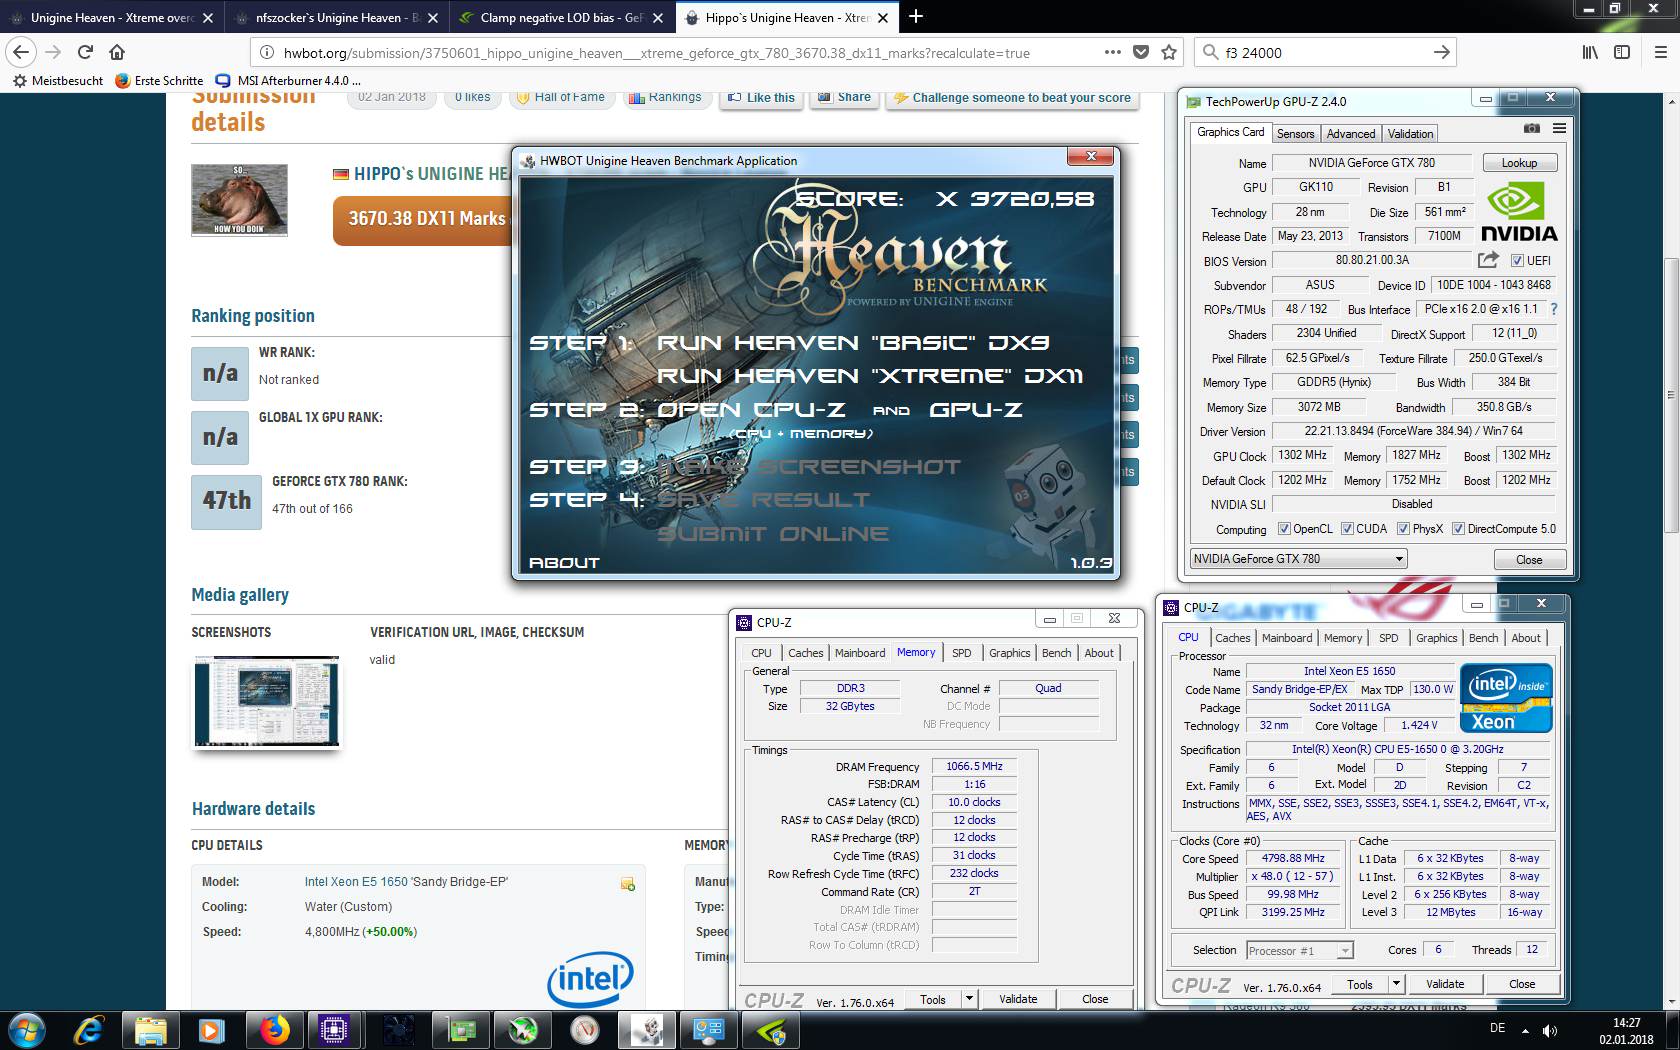Switch to Unigine Heaven - Xtreme overclocking browser tab
The width and height of the screenshot is (1680, 1050).
click(x=110, y=17)
